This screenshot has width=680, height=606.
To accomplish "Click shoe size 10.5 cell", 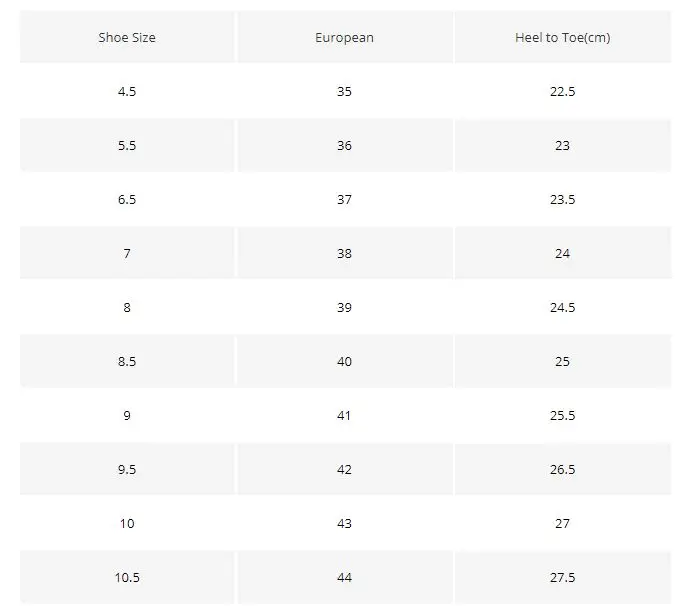I will [127, 577].
